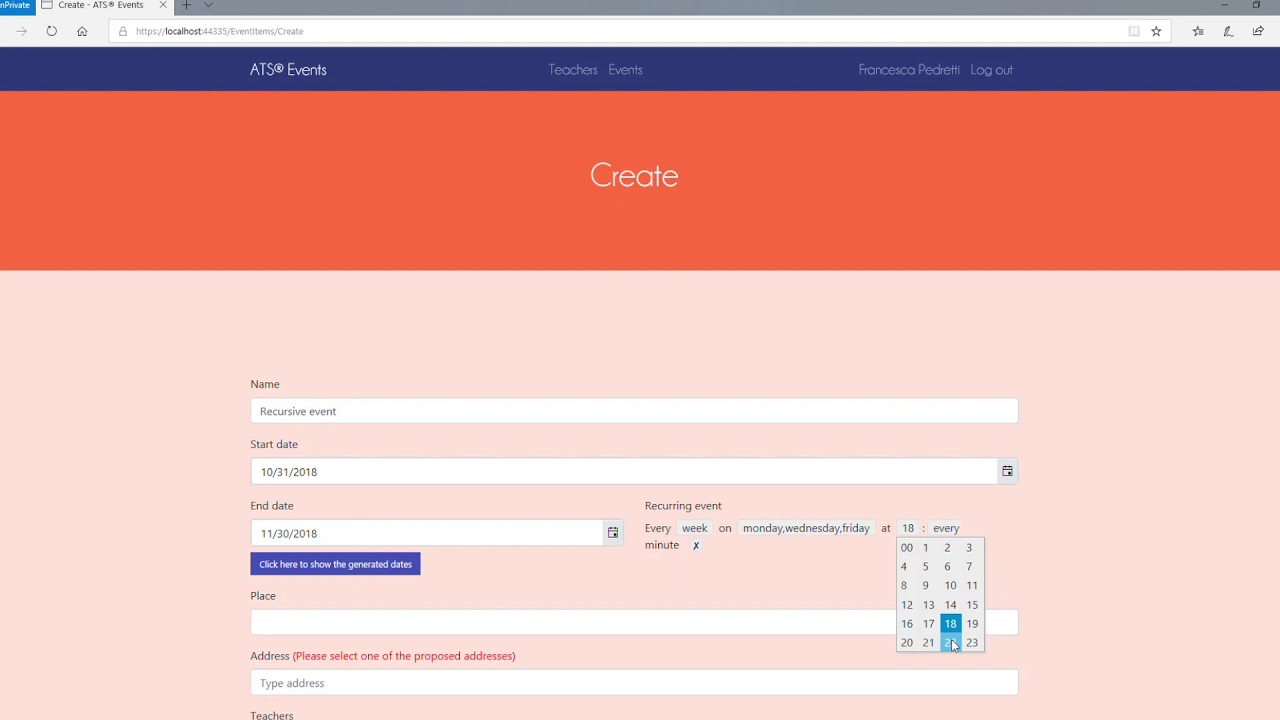The image size is (1280, 720).
Task: Click the browser refresh icon
Action: [x=51, y=31]
